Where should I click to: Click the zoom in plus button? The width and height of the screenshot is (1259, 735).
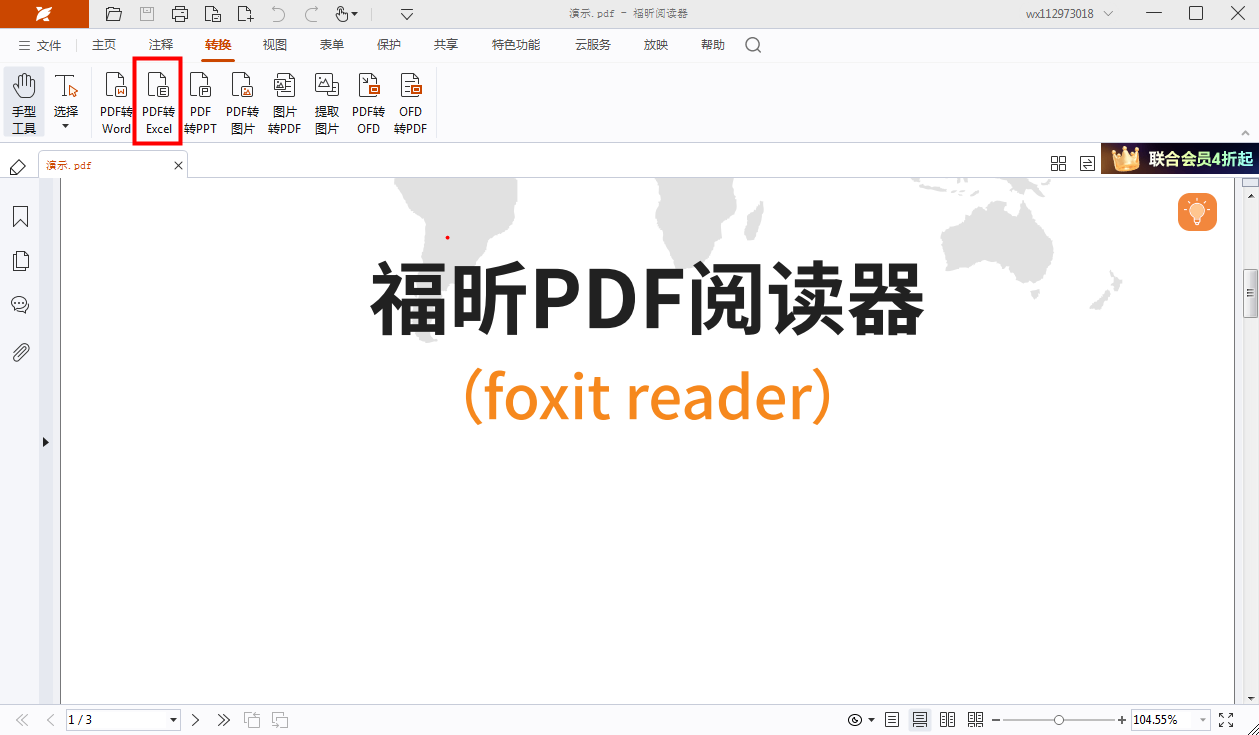[x=1121, y=720]
